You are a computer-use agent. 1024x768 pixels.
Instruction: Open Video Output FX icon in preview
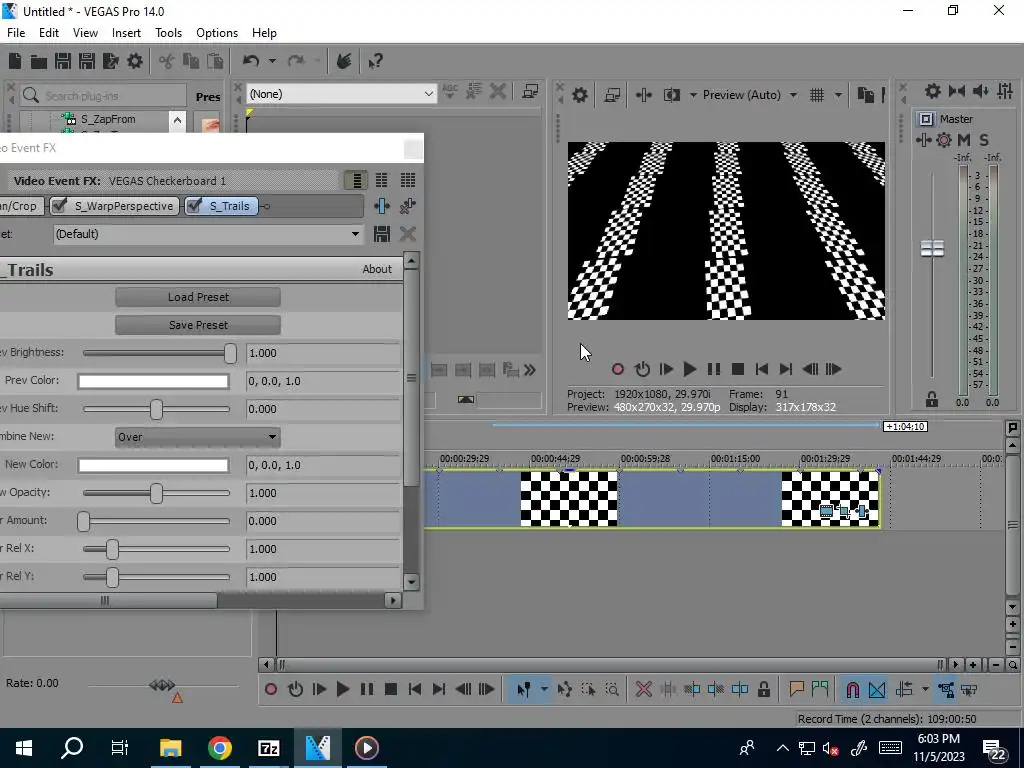[643, 95]
